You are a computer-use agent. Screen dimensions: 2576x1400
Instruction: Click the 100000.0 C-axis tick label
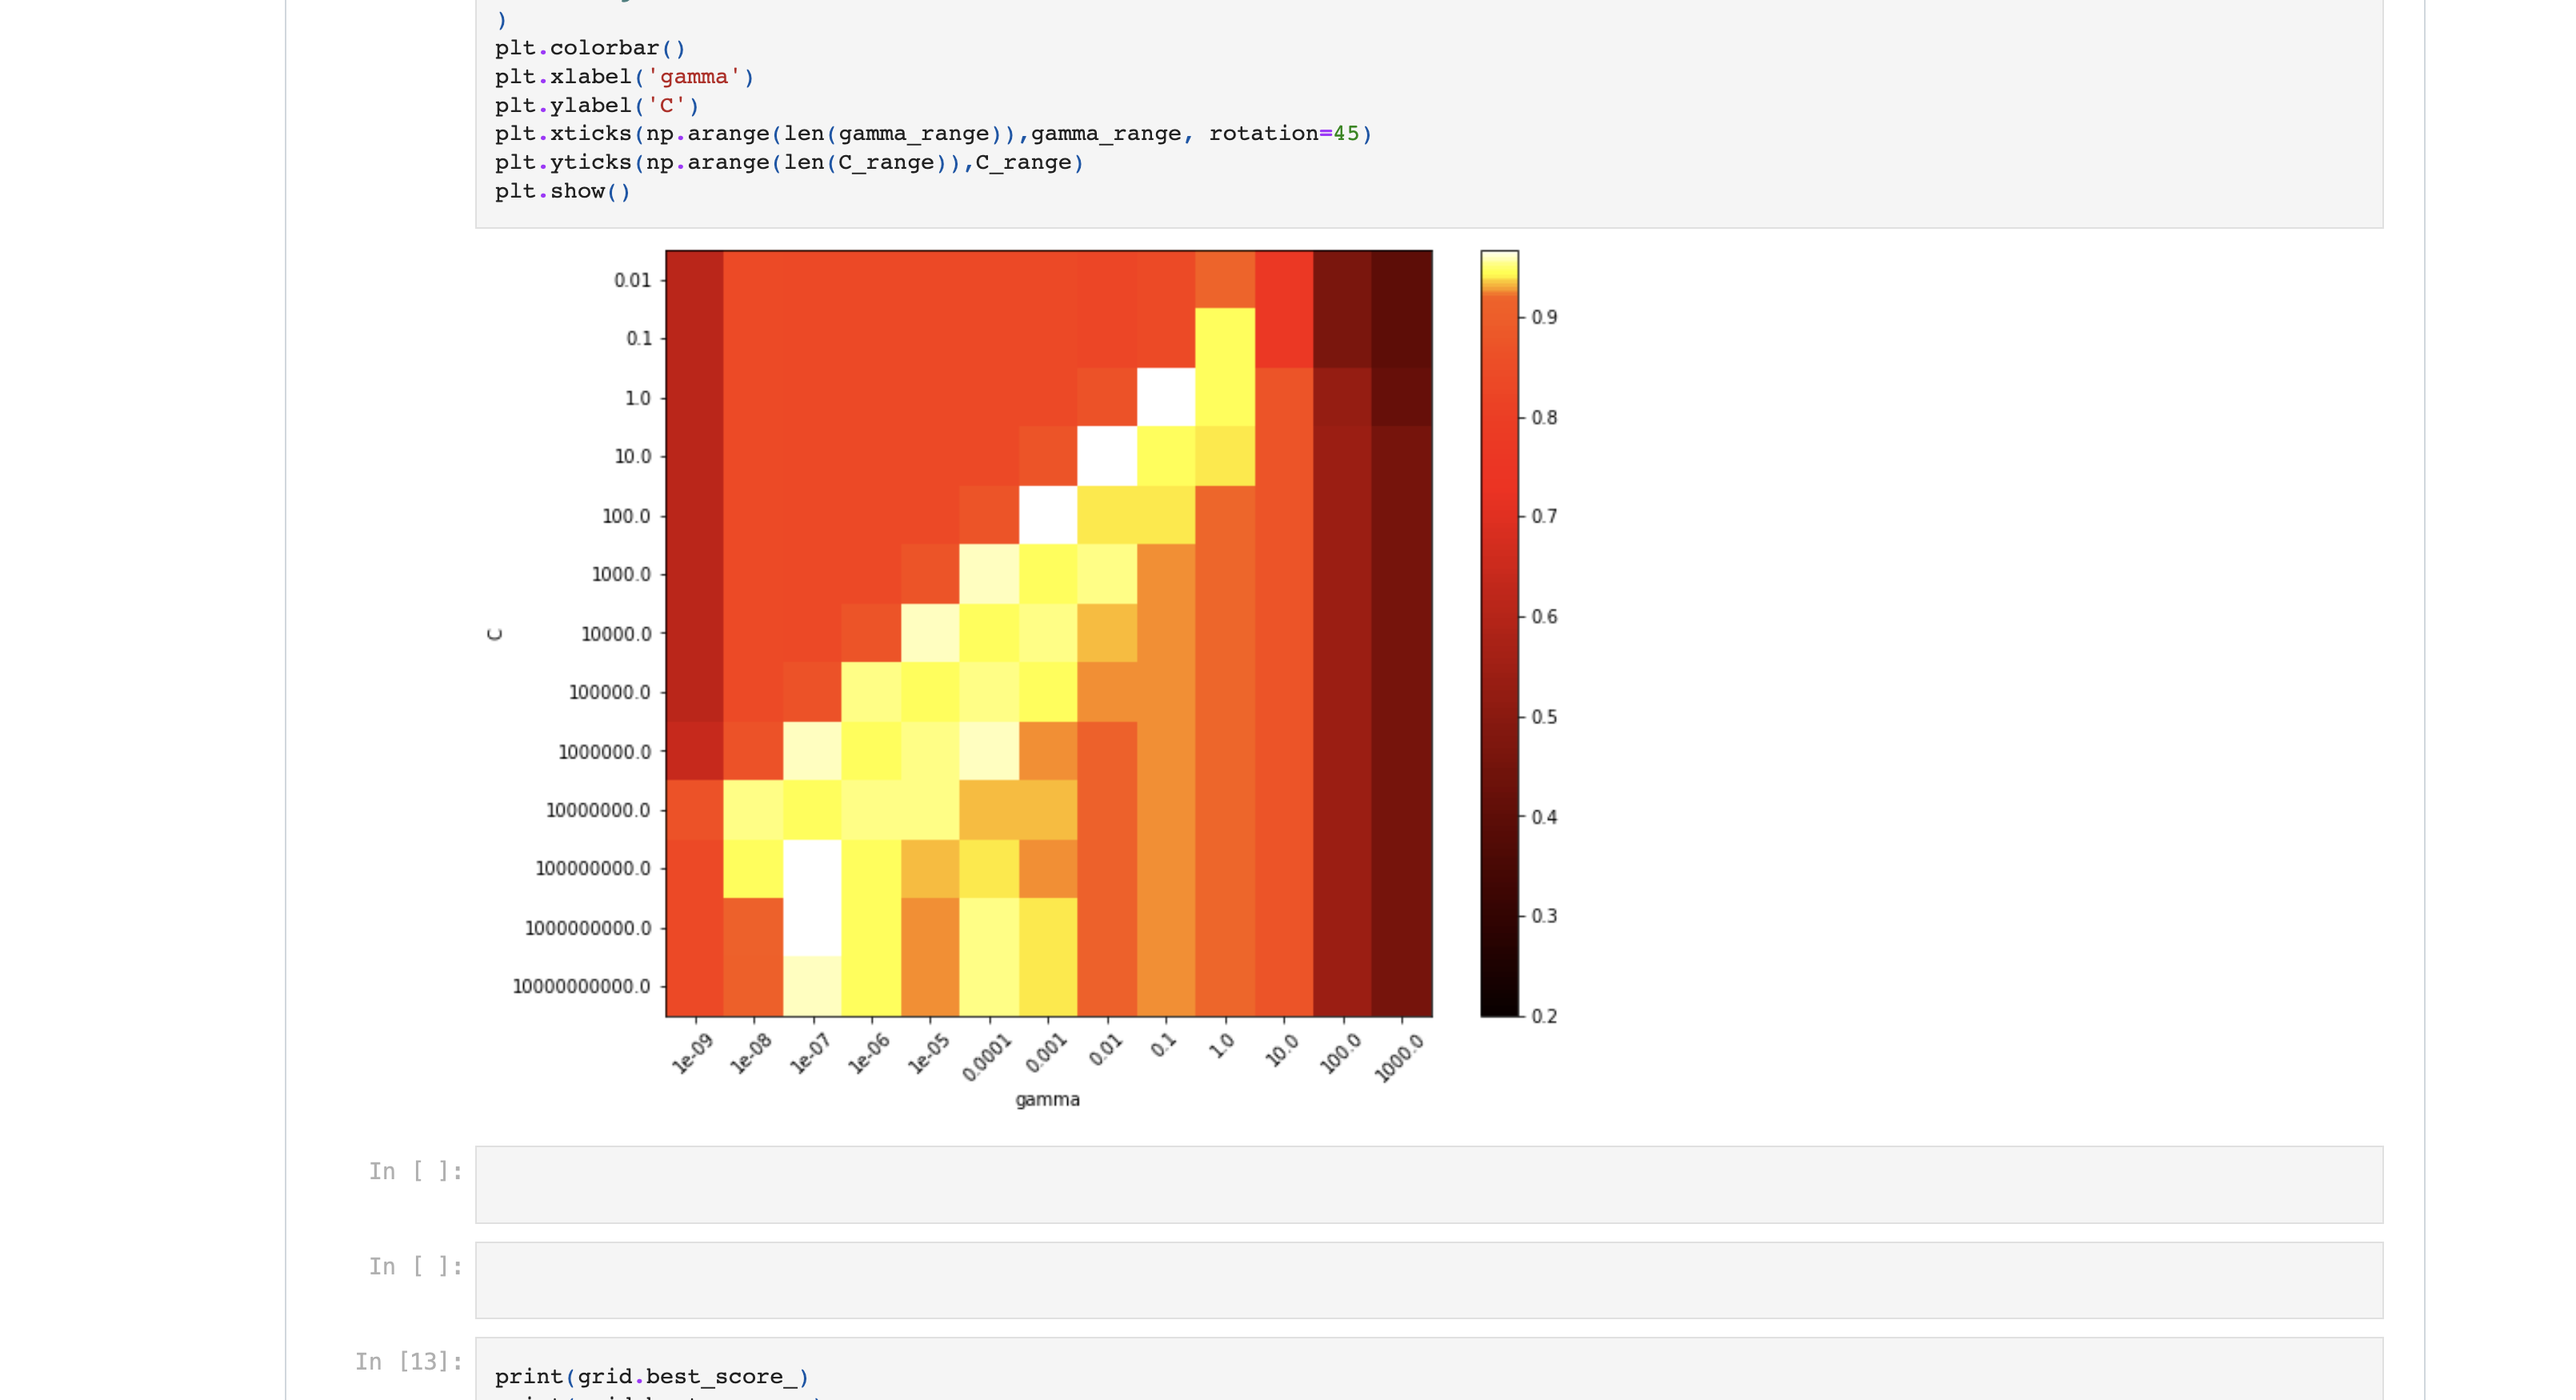[609, 692]
